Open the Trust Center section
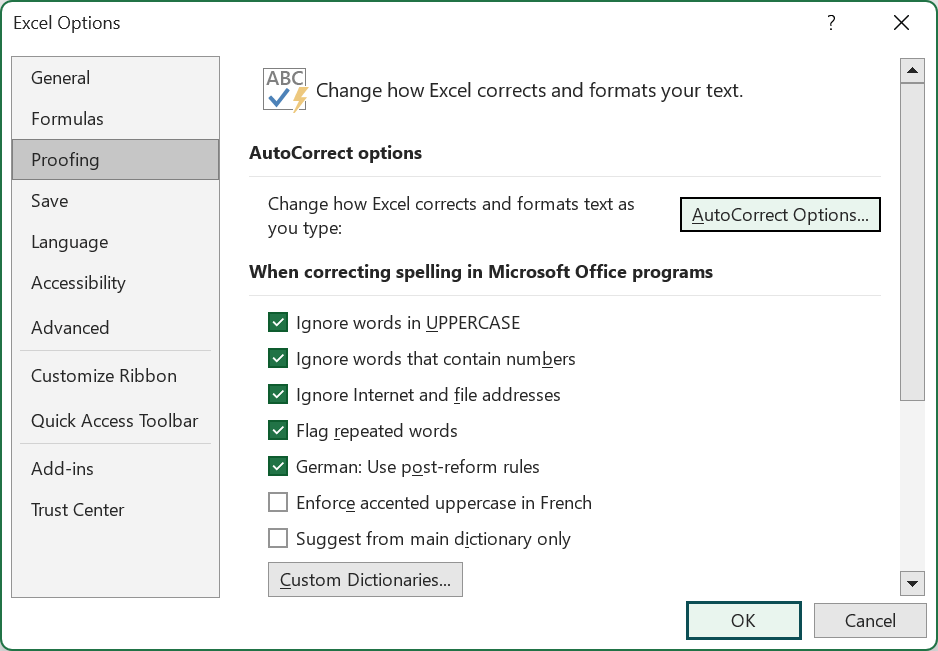Viewport: 938px width, 651px height. point(77,510)
